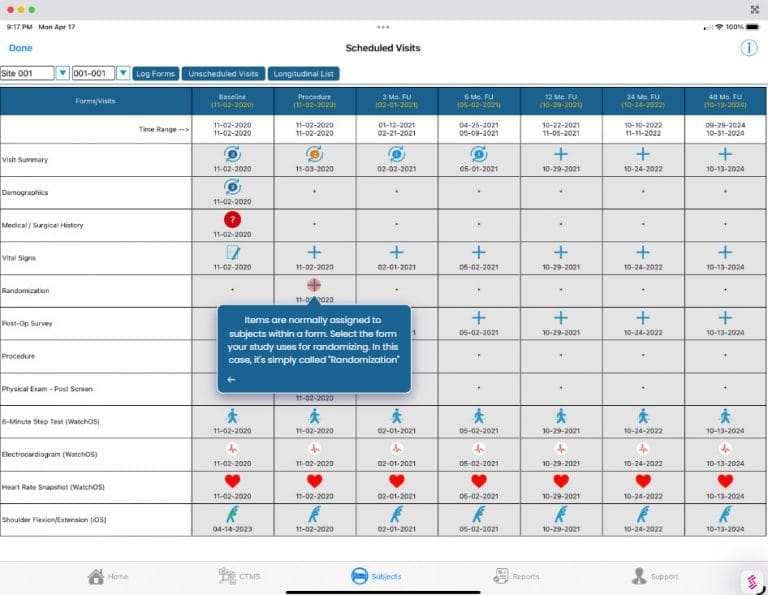
Task: Open Medical / Surgical History red query icon
Action: tap(233, 220)
